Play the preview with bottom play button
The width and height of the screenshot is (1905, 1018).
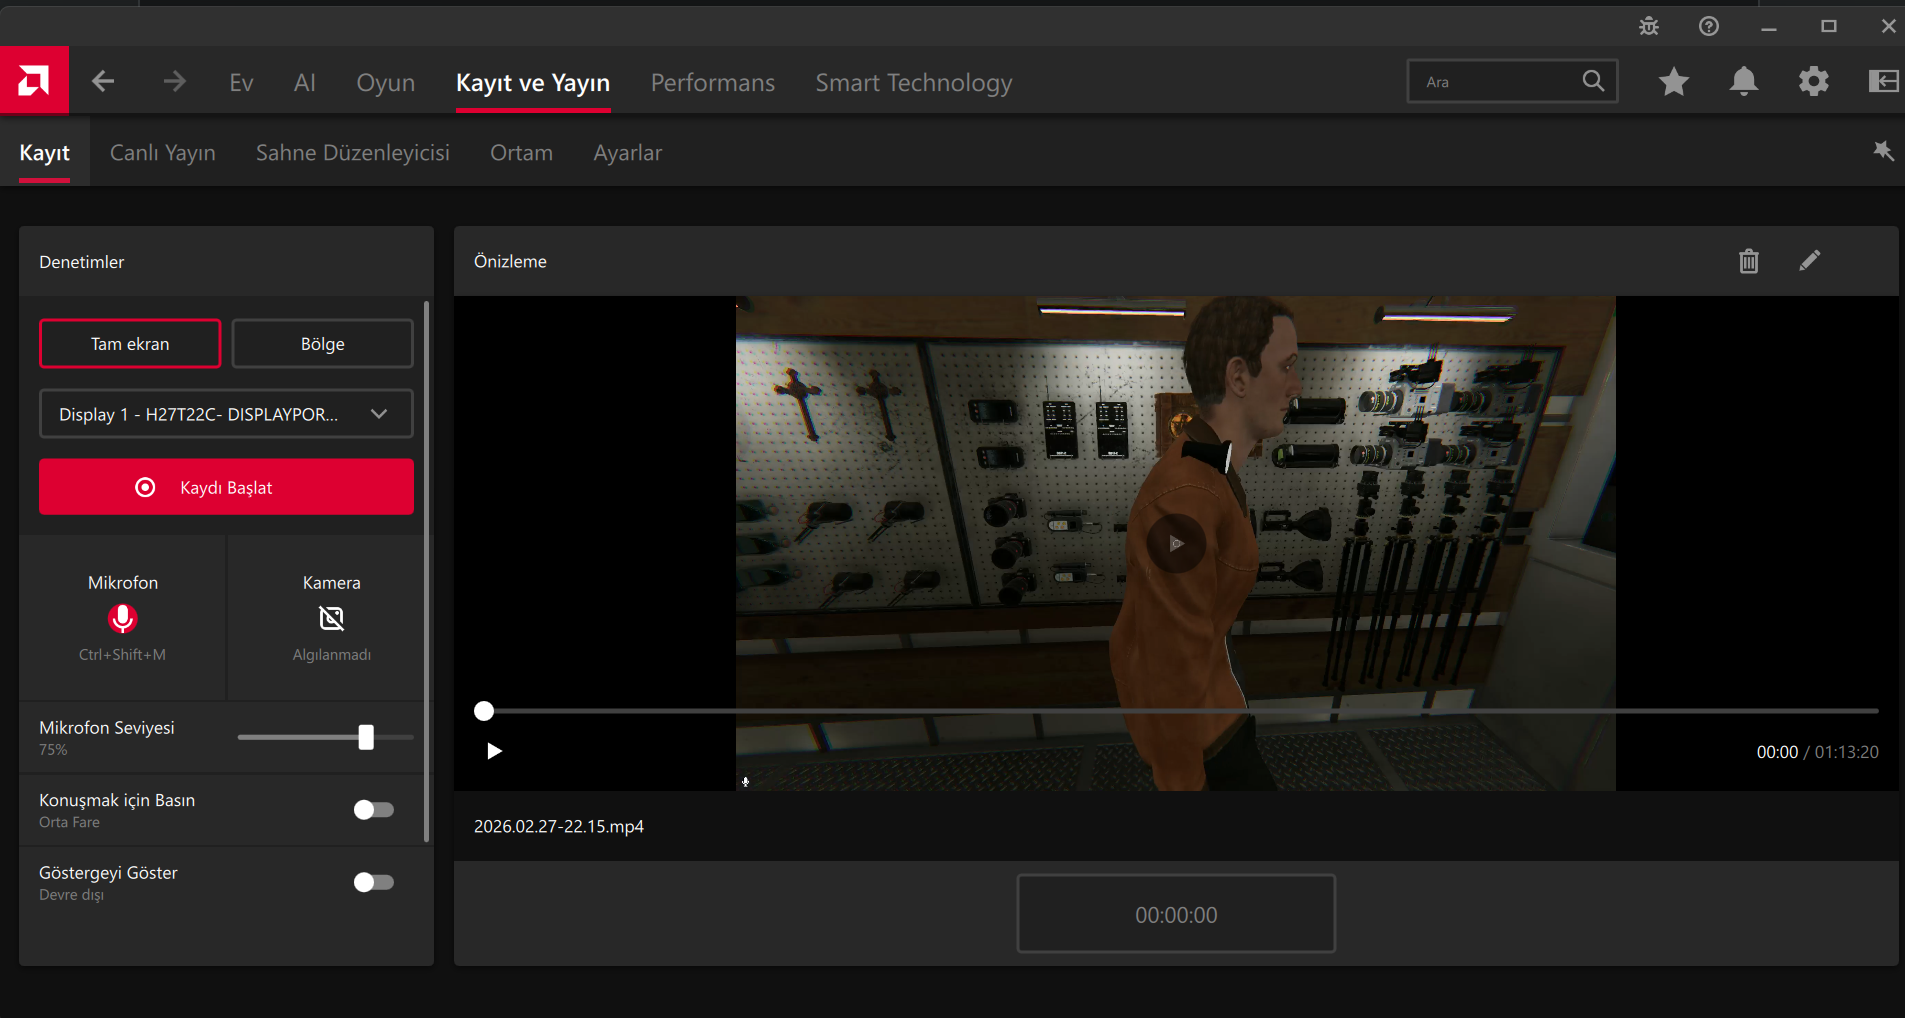494,751
